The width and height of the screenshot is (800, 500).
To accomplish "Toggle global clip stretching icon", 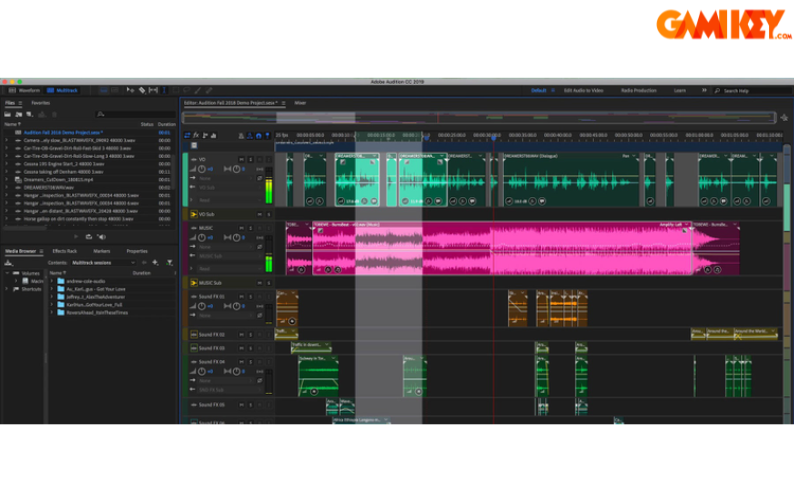I will (249, 136).
